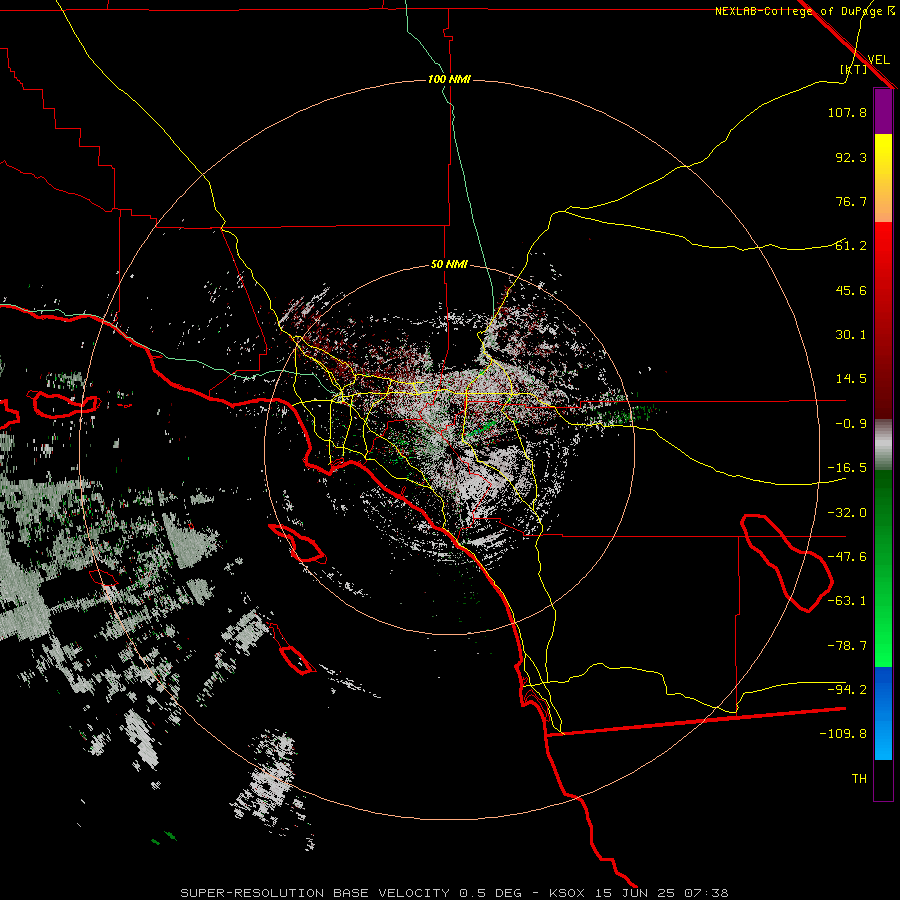The width and height of the screenshot is (900, 900).
Task: Click the VEL legend title
Action: point(878,60)
